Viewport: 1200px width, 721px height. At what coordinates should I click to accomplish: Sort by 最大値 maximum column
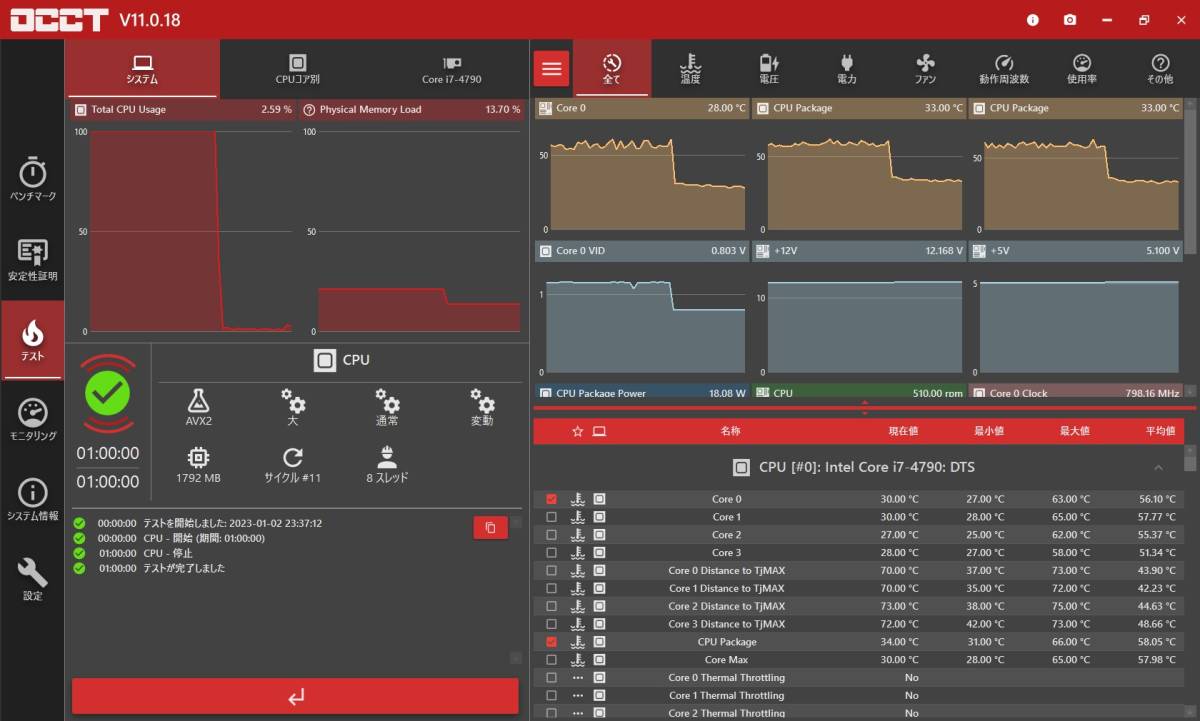1075,431
